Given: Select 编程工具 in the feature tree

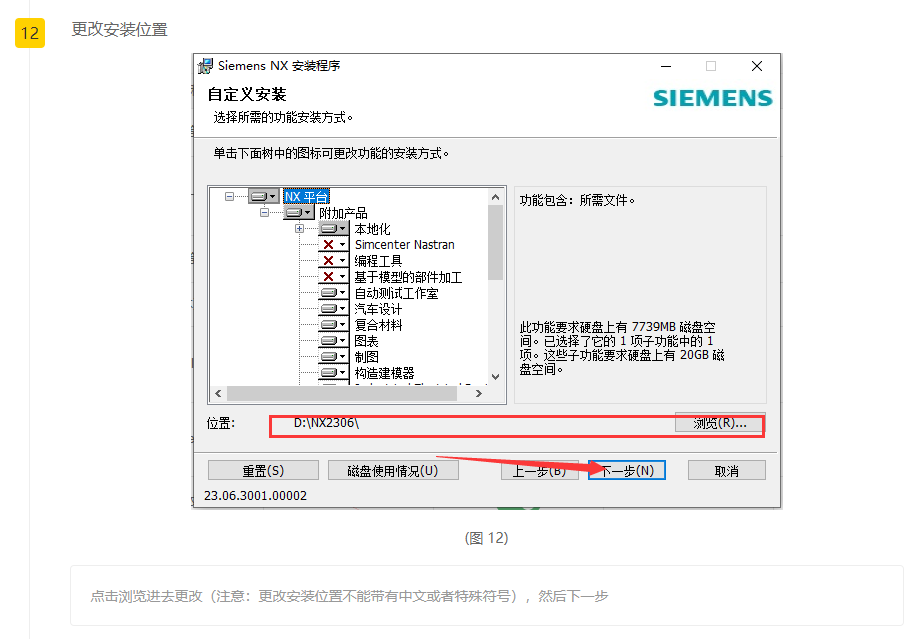Looking at the screenshot, I should 378,261.
